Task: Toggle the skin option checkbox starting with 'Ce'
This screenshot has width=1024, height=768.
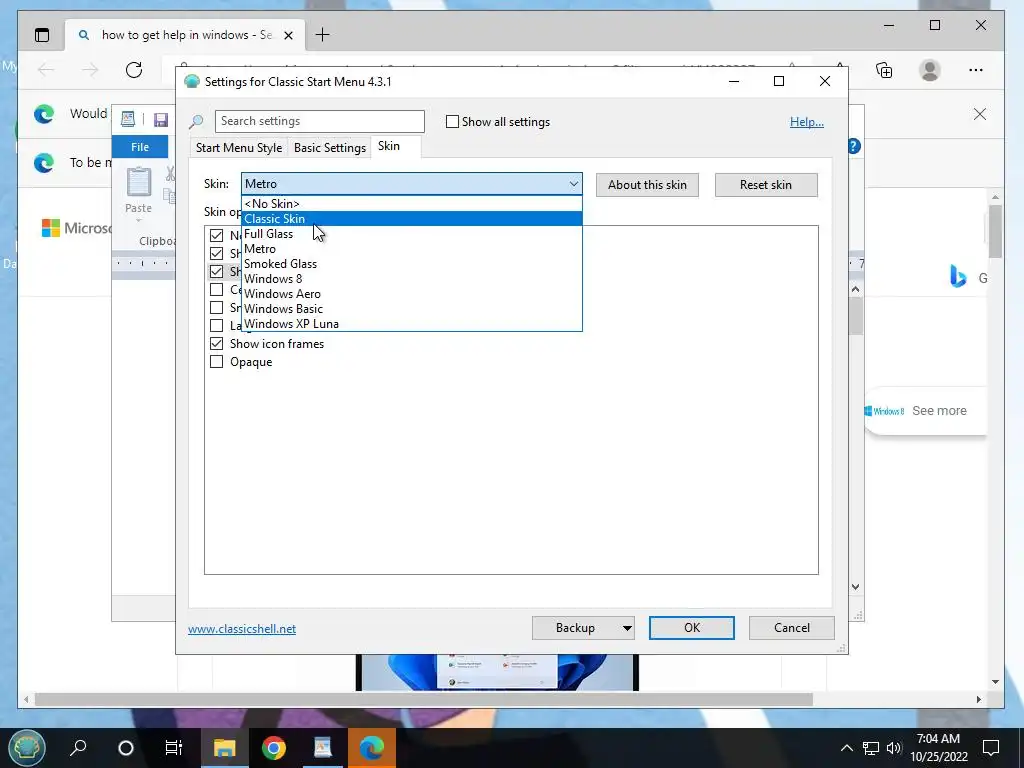Action: click(216, 289)
